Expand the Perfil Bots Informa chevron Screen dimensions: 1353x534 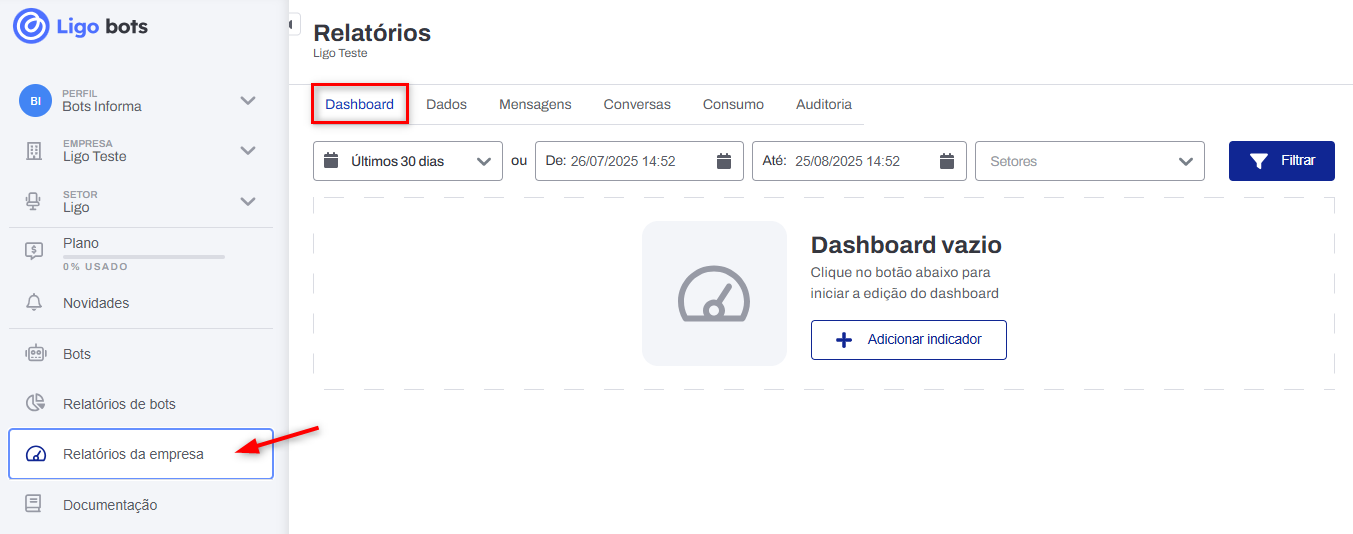[x=248, y=100]
